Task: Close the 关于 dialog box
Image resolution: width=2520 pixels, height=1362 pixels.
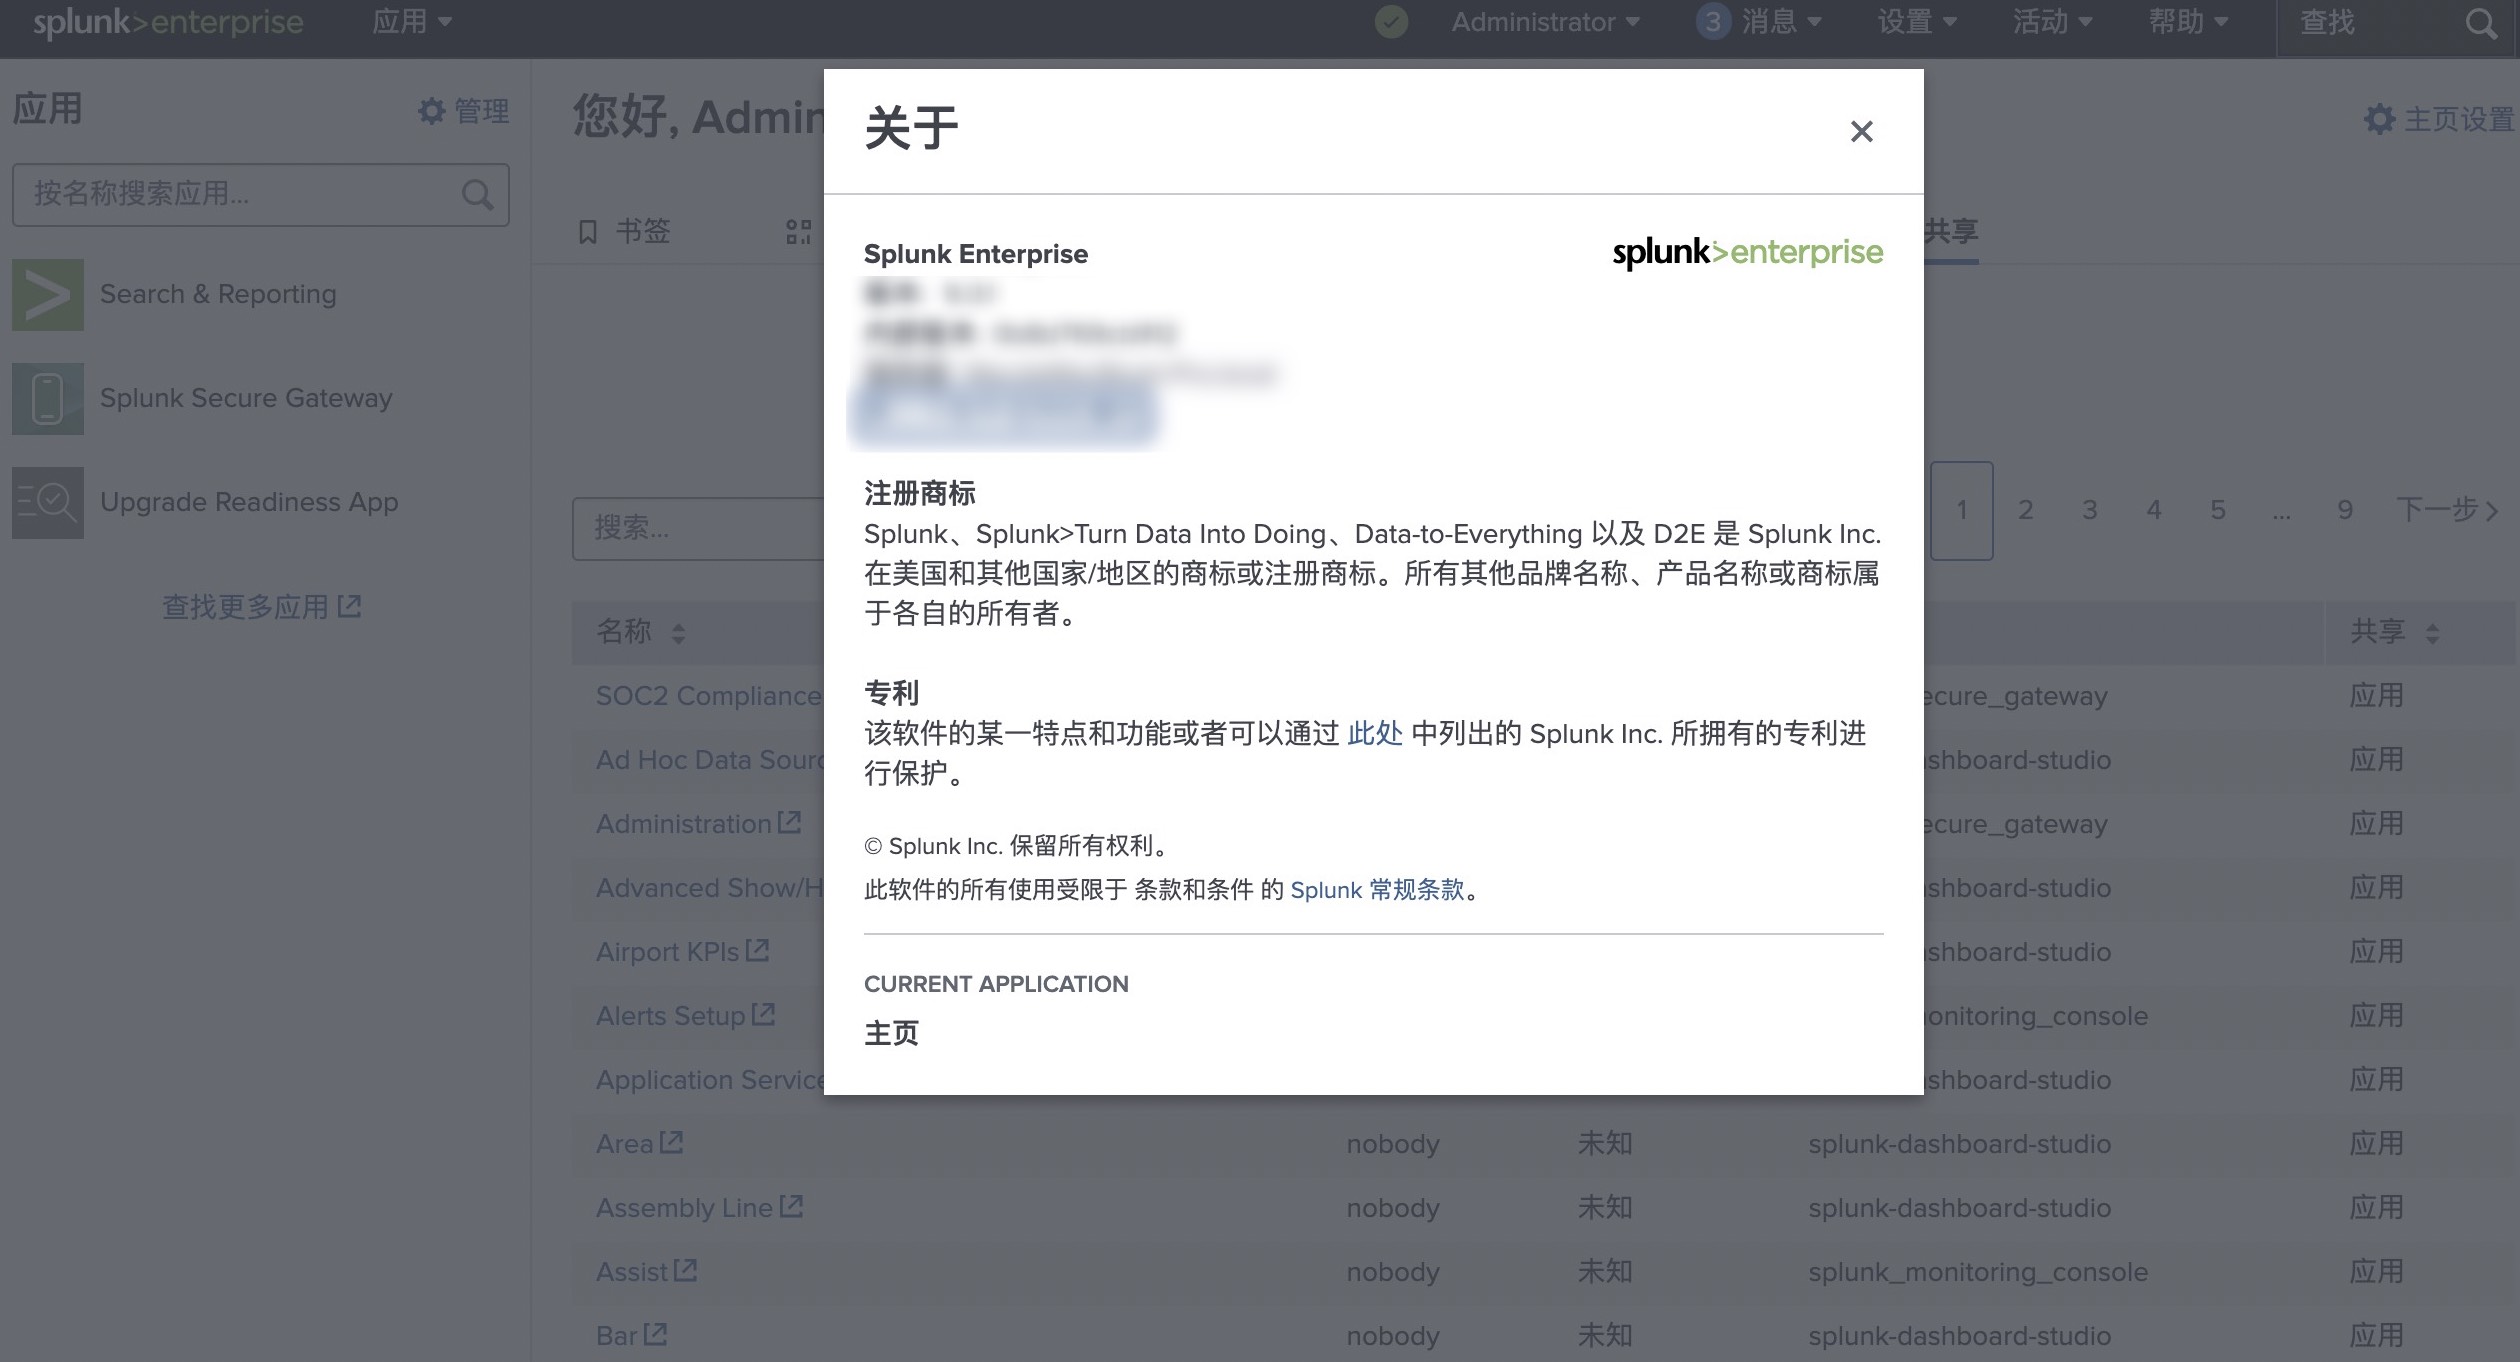Action: tap(1859, 131)
